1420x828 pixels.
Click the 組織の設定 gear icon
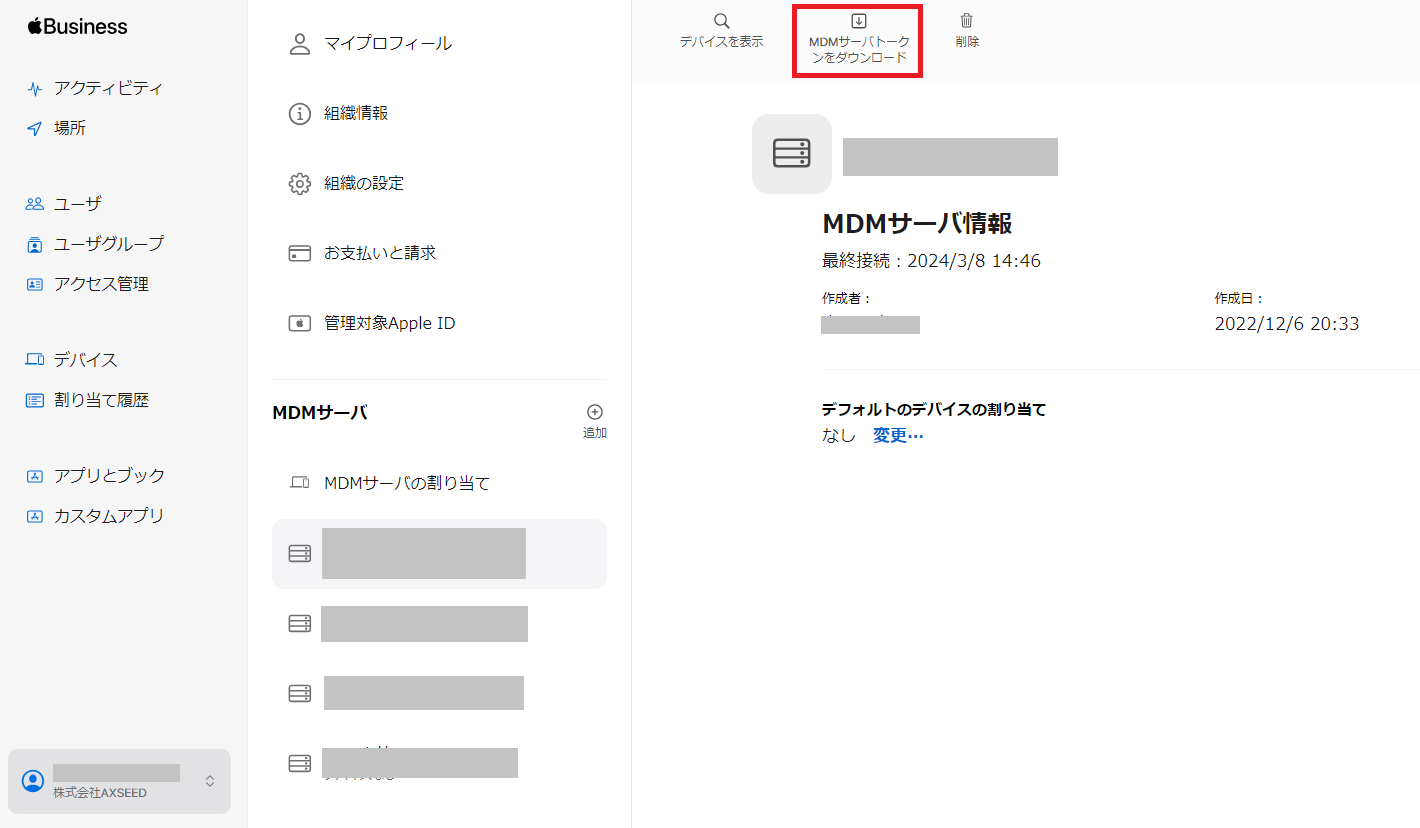tap(300, 184)
